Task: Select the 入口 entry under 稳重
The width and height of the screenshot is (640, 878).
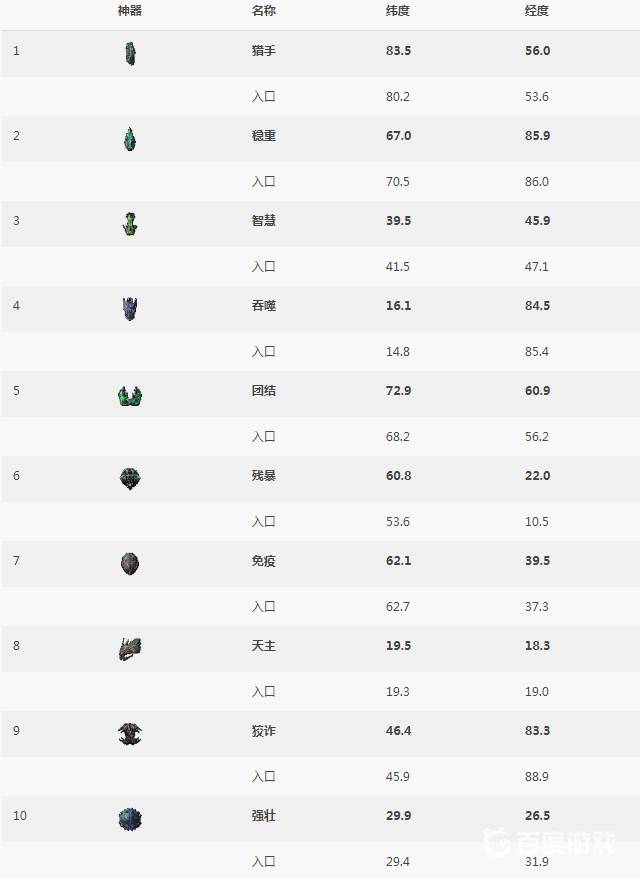Action: tap(263, 181)
